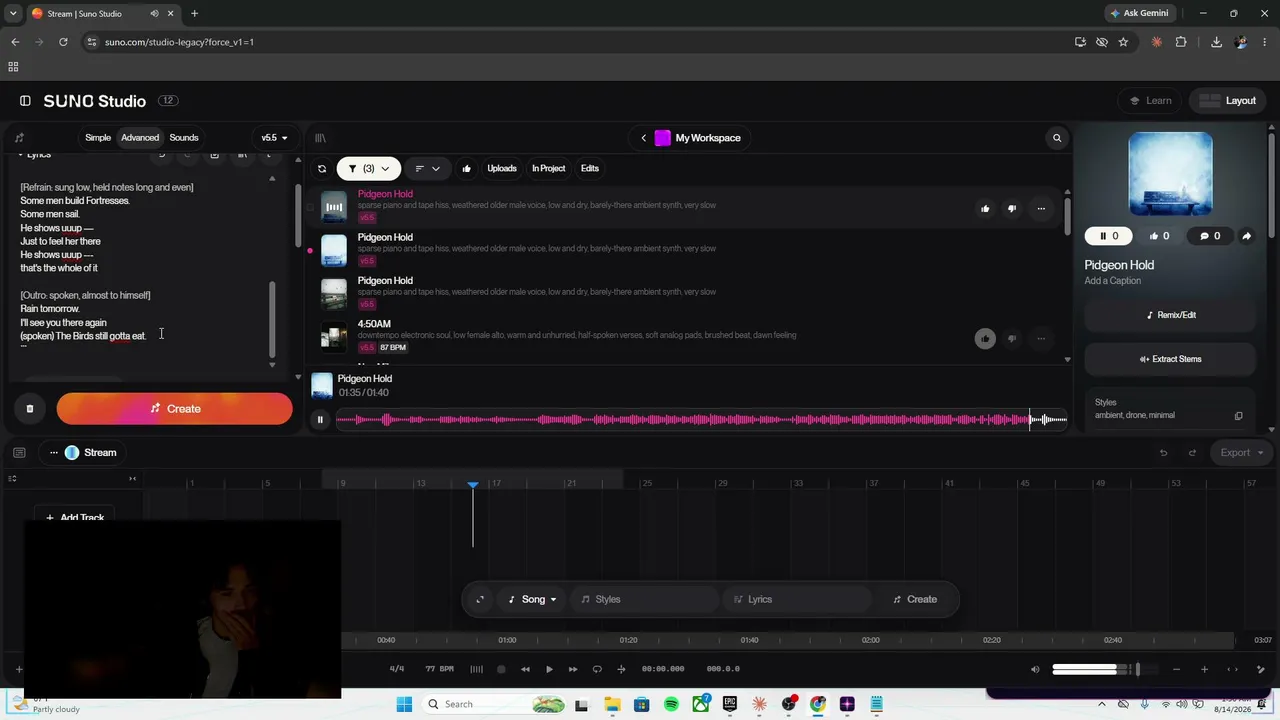Like Pidgeon Hold in the detail panel
1280x720 pixels.
[x=1160, y=236]
